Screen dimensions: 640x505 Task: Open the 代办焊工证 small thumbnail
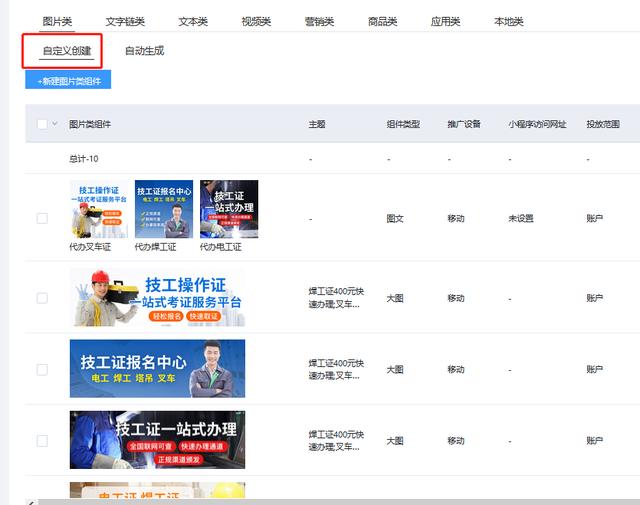point(164,209)
